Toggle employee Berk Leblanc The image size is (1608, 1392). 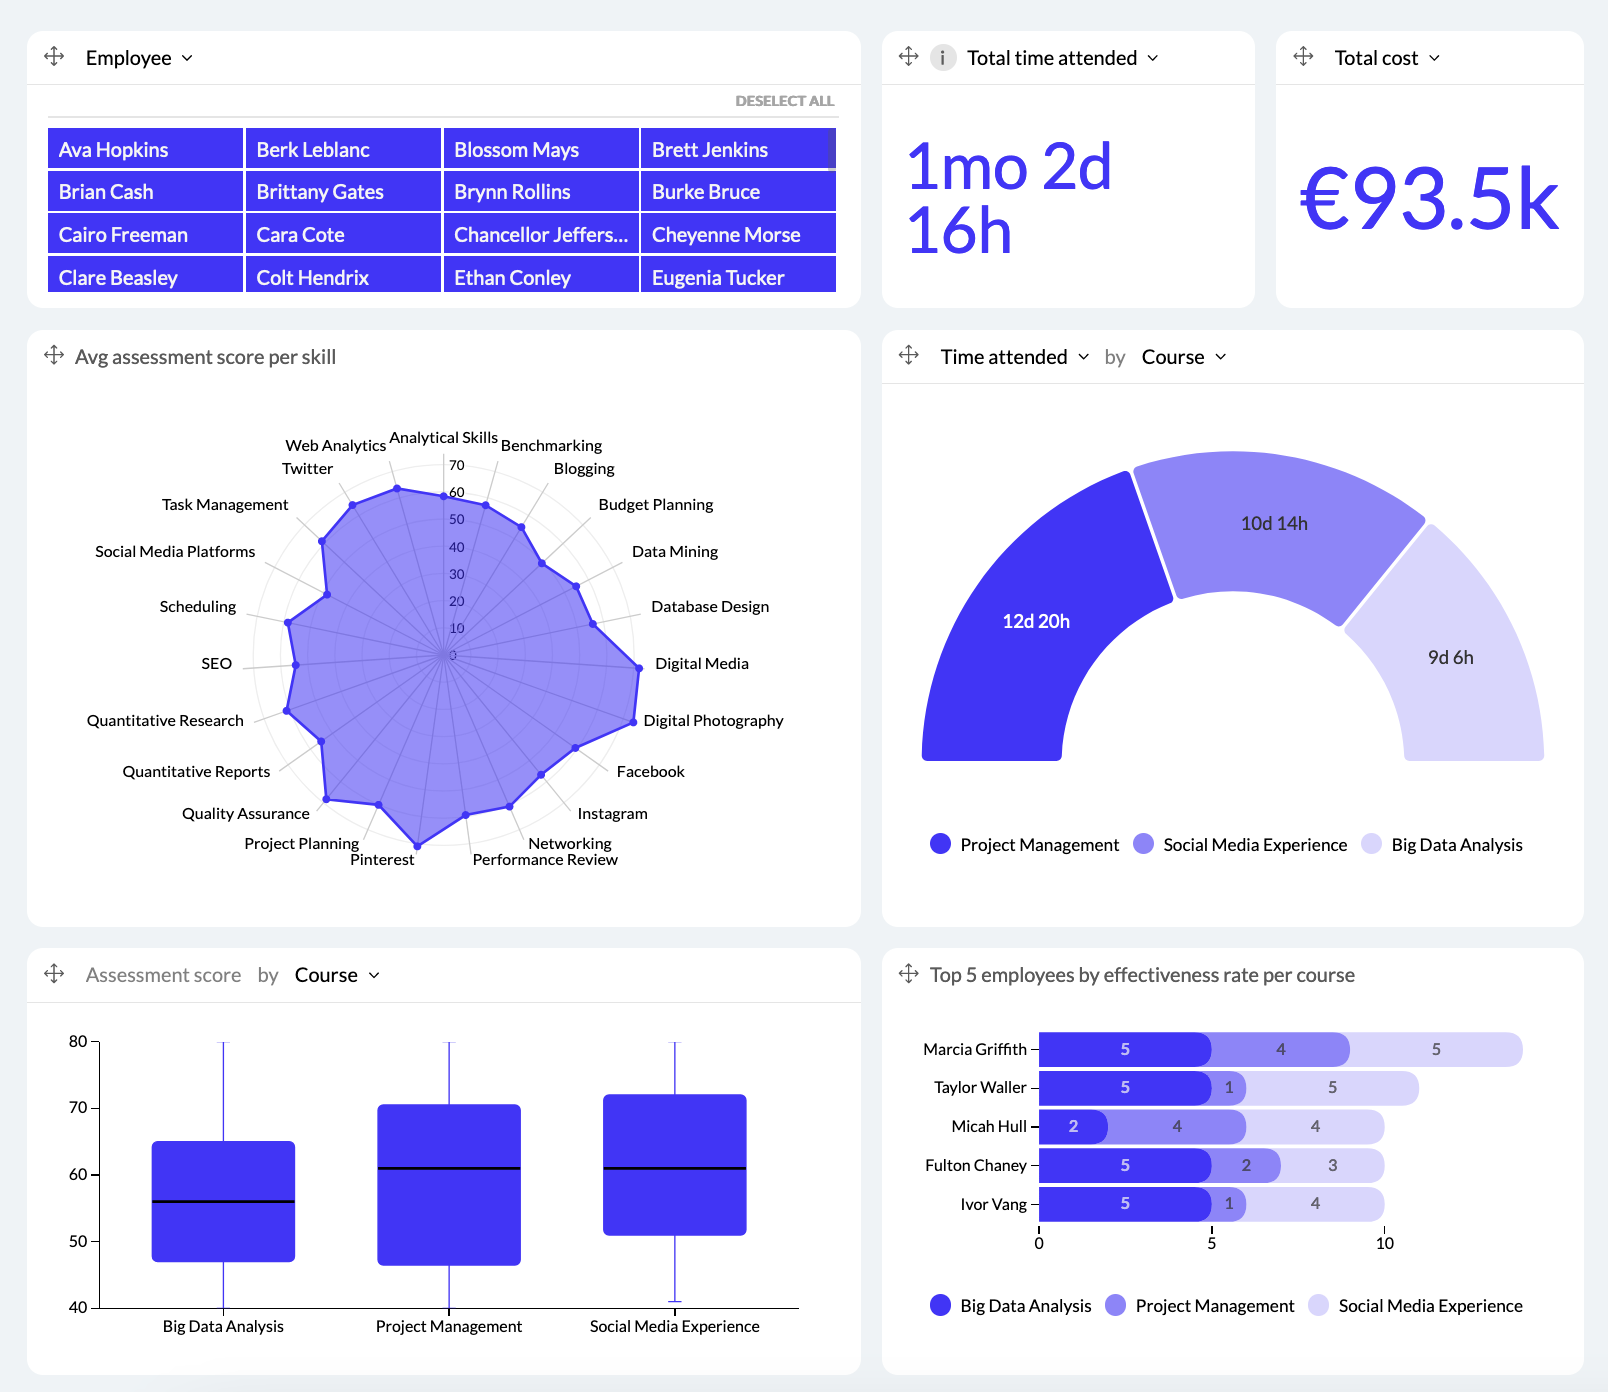pyautogui.click(x=343, y=149)
